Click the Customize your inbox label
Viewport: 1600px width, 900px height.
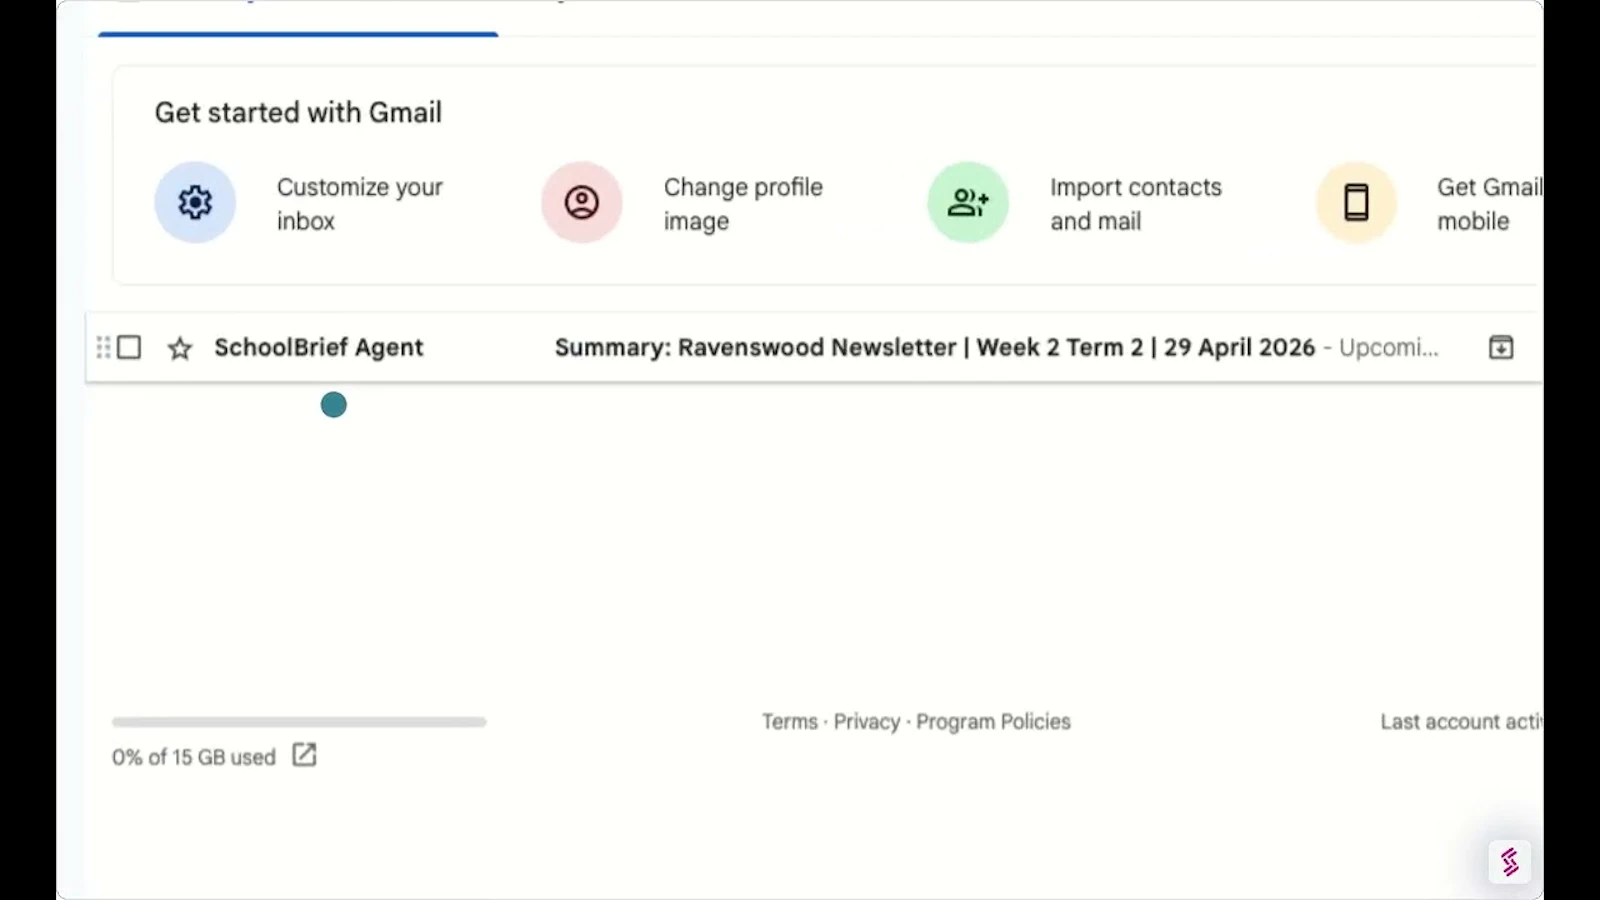[x=360, y=204]
